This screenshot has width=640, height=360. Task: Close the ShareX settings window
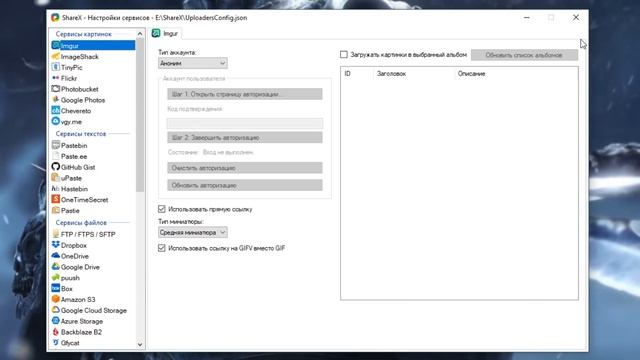(576, 18)
